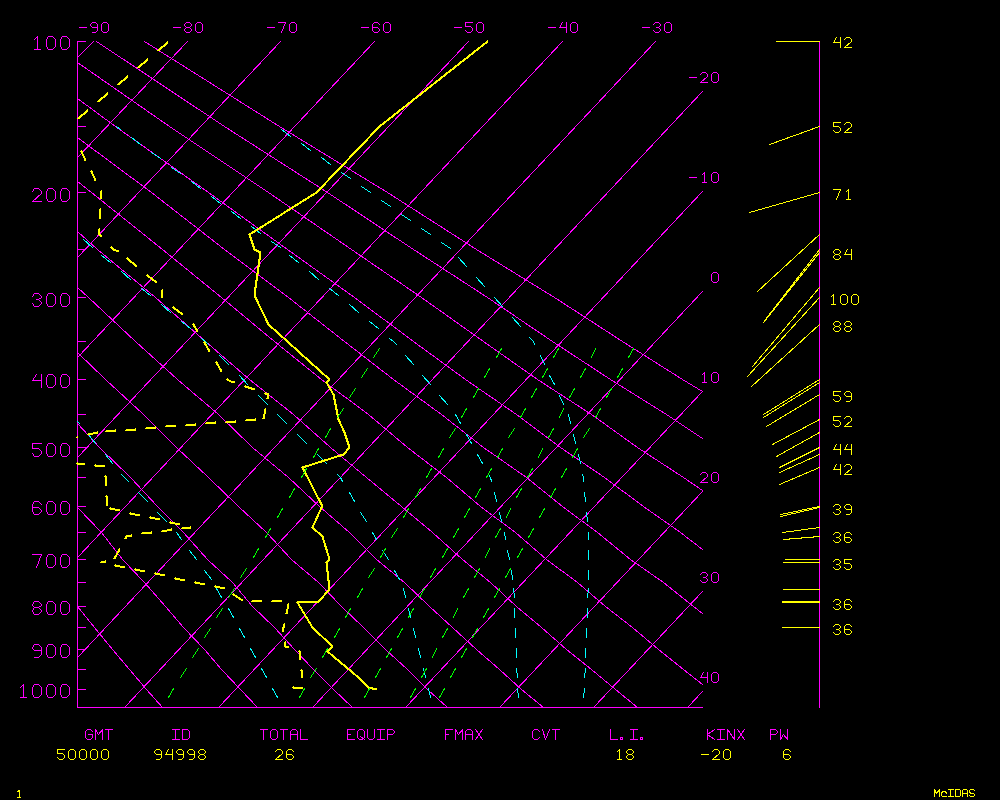Click the wind speed value 71

[x=843, y=195]
